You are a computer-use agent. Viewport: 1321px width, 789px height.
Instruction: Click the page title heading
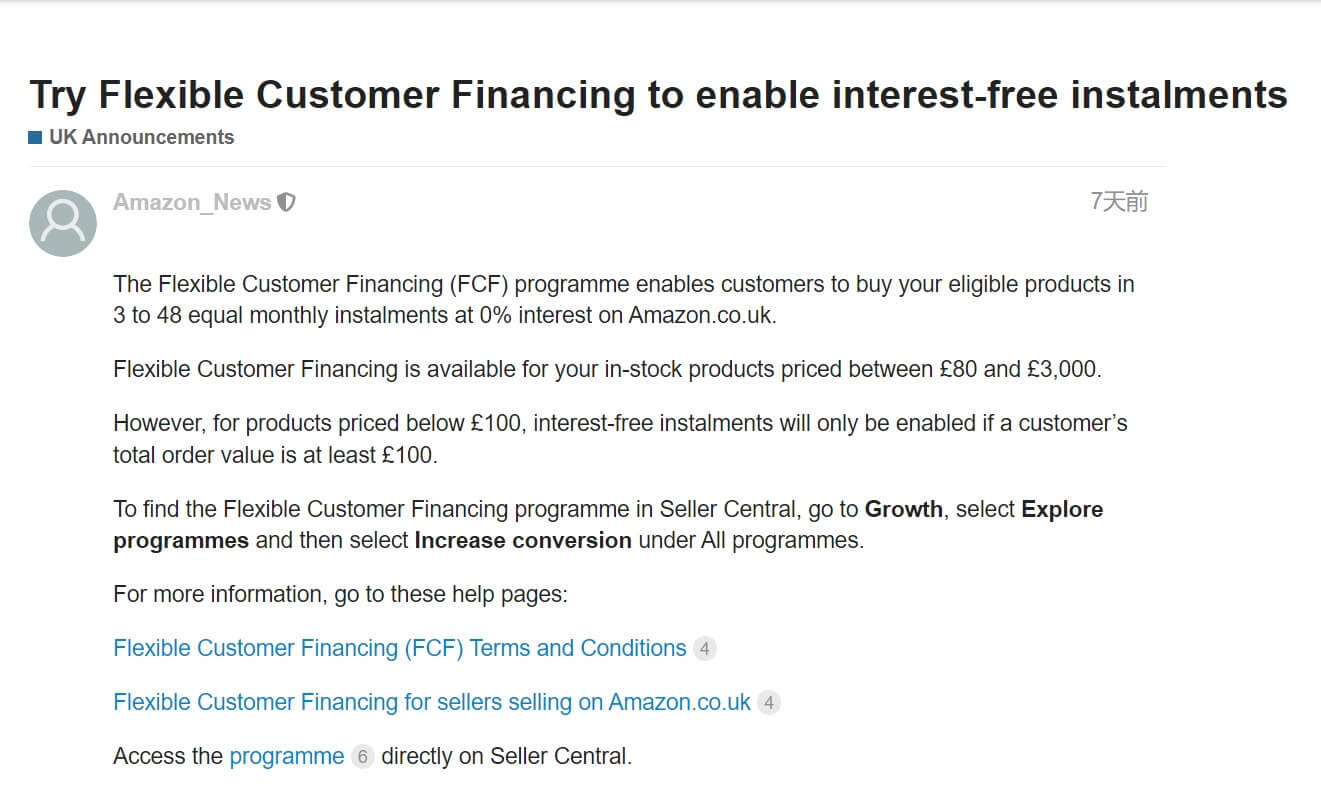[658, 95]
